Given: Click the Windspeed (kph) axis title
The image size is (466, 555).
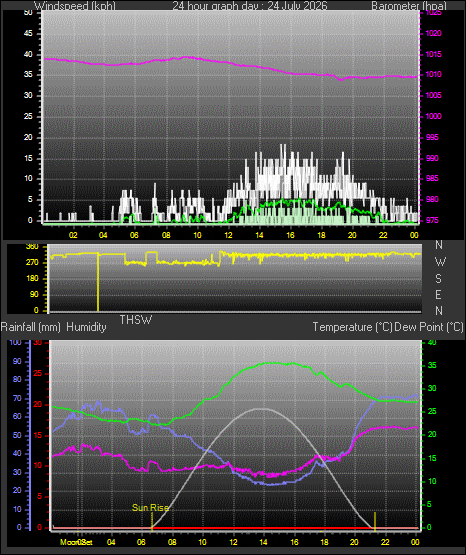Looking at the screenshot, I should pyautogui.click(x=75, y=6).
